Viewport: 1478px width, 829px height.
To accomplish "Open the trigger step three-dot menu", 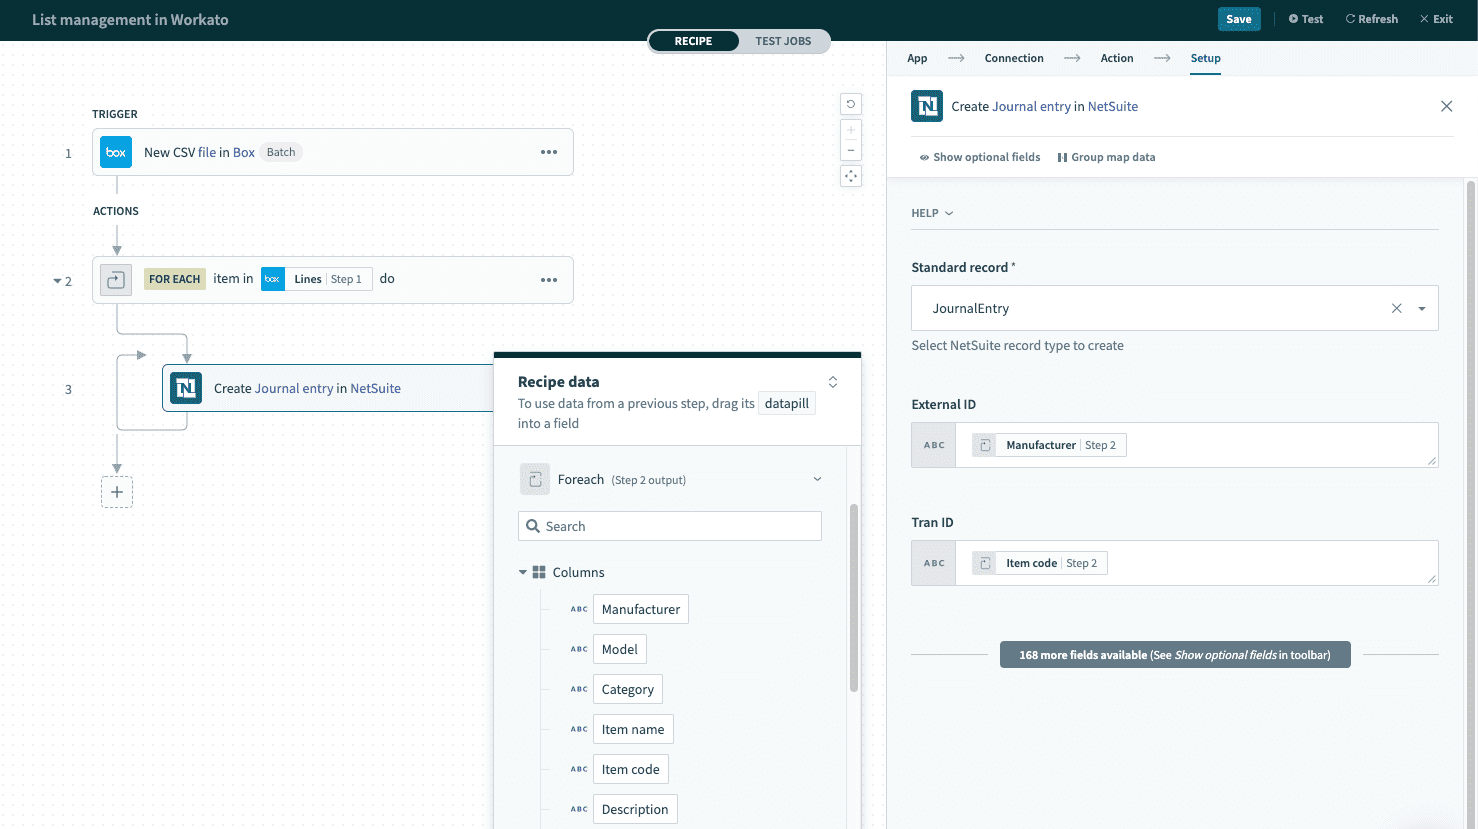I will tap(549, 152).
